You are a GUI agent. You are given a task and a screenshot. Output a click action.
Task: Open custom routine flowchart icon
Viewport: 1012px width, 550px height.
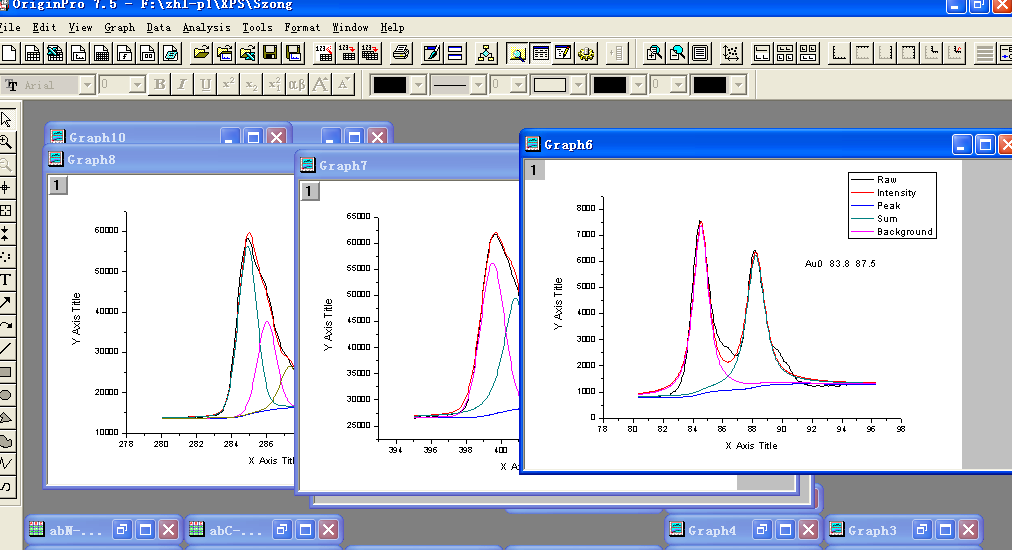[x=485, y=53]
